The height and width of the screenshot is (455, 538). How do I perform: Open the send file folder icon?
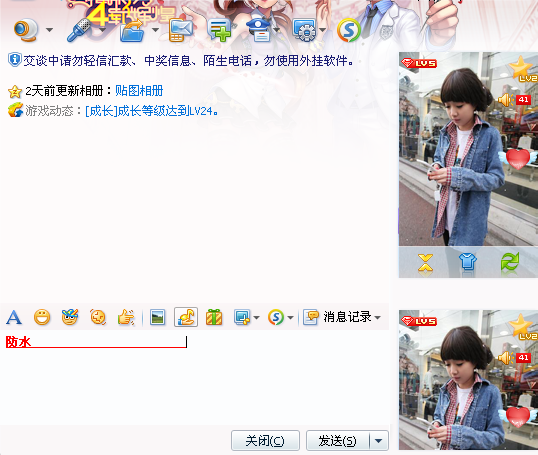click(132, 31)
